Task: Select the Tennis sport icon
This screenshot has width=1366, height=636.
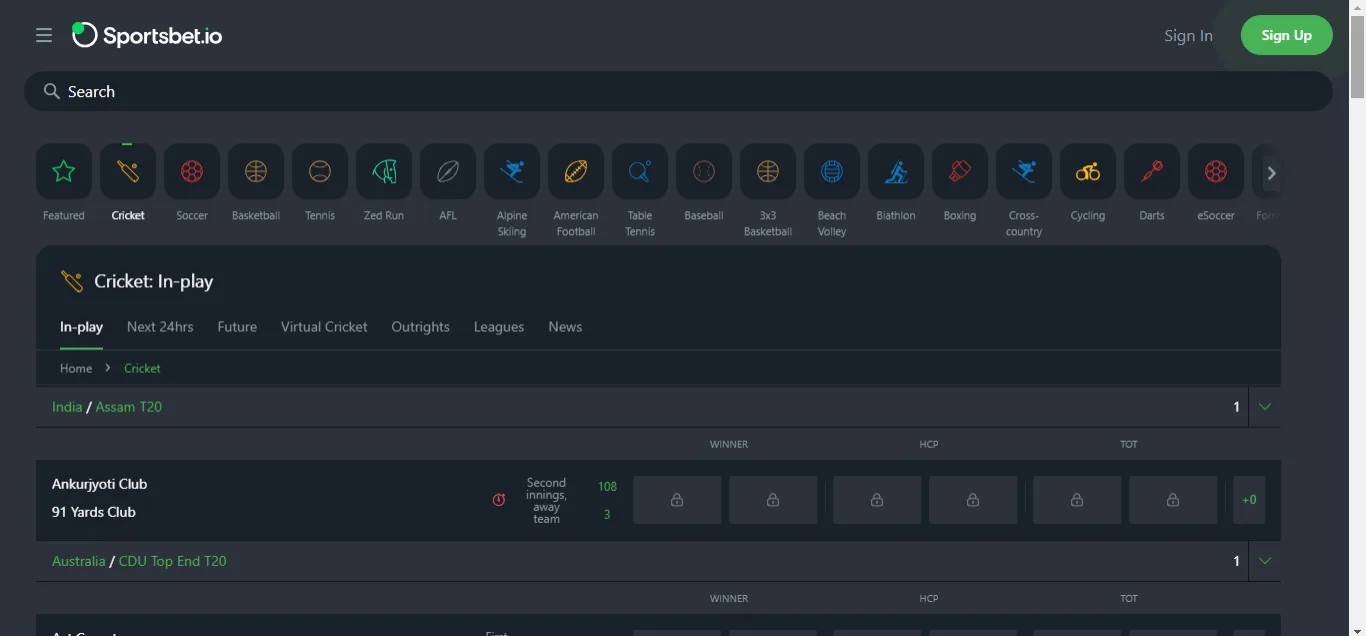Action: 320,172
